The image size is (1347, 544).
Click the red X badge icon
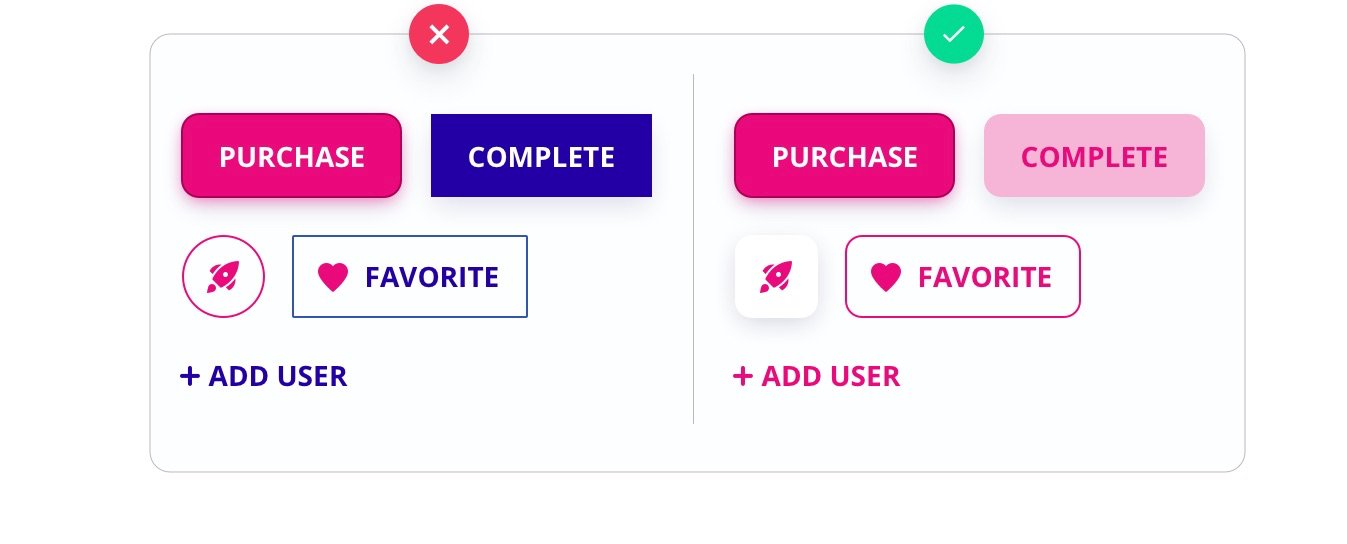tap(439, 35)
